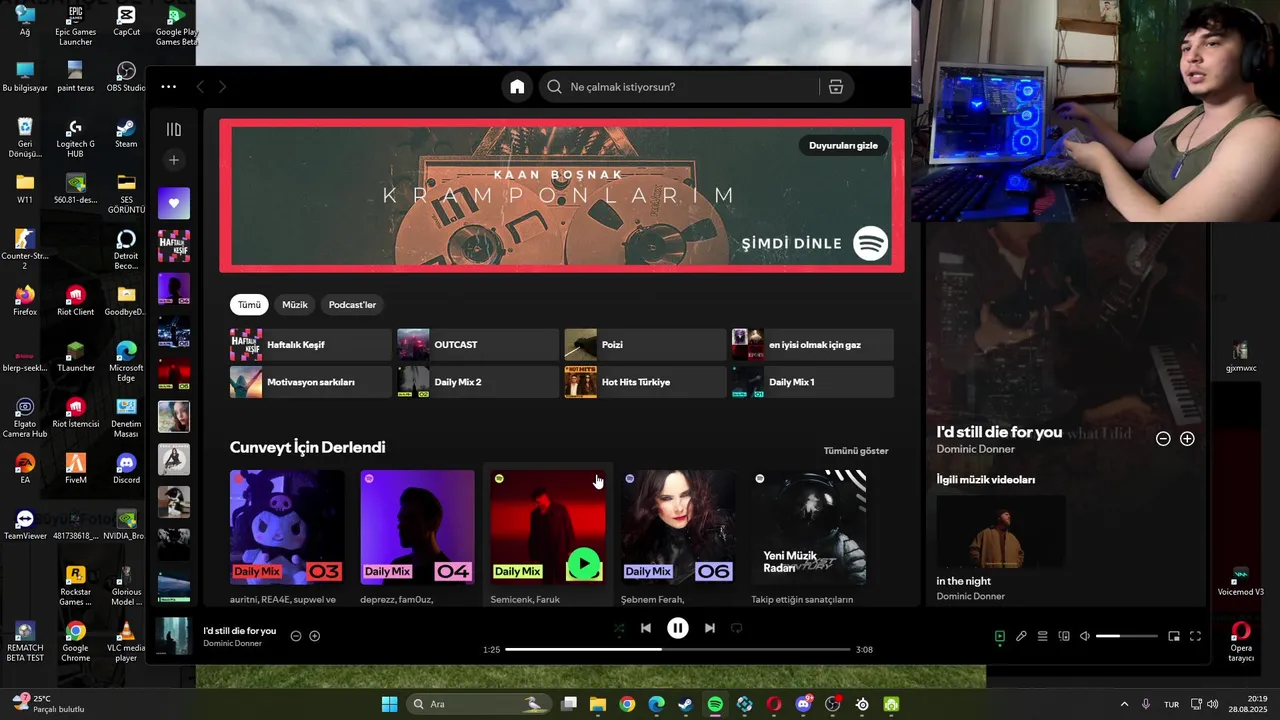
Task: Enter full screen player mode
Action: pyautogui.click(x=1195, y=636)
